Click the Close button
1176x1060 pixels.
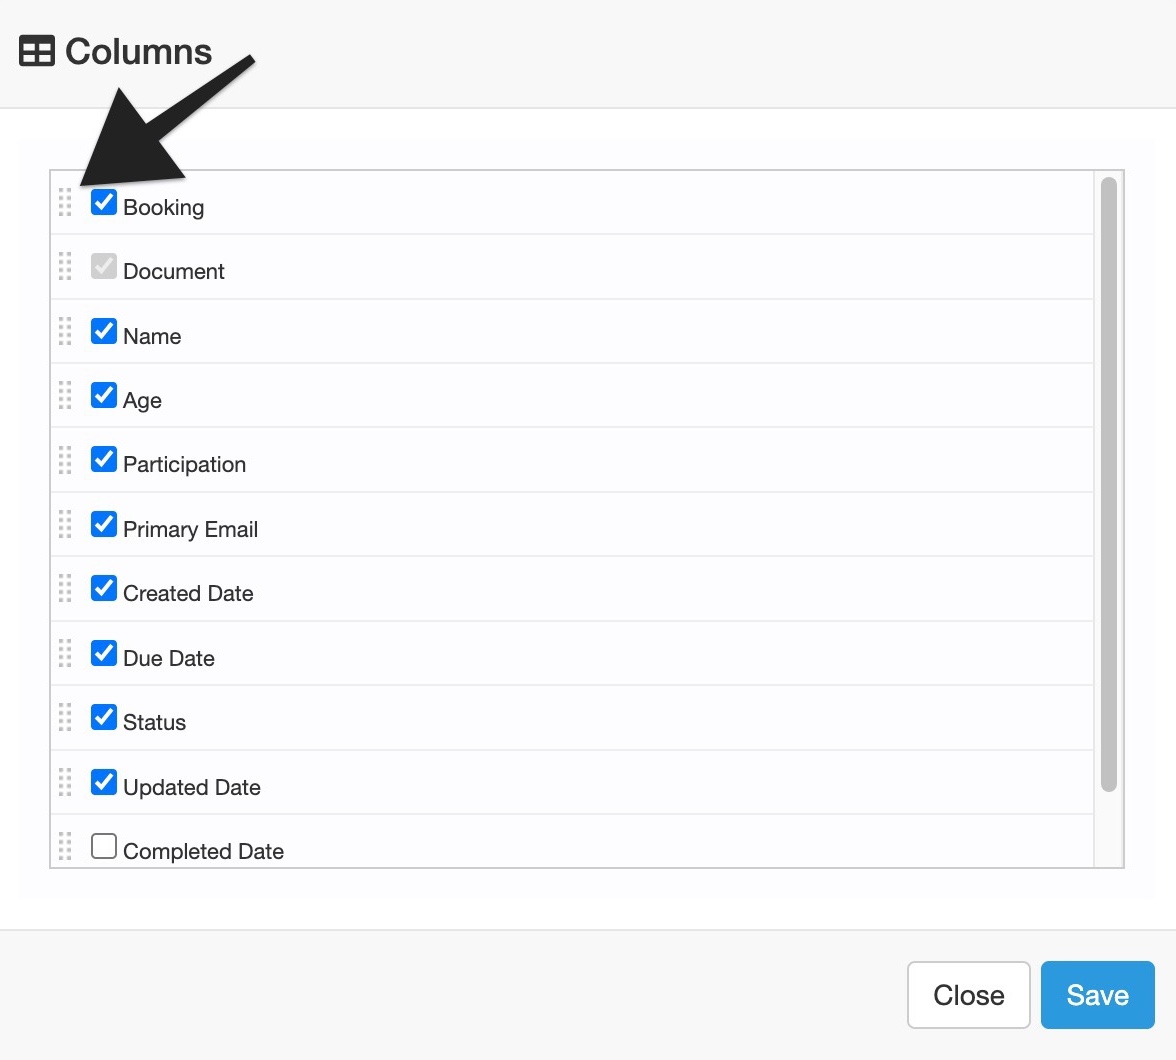coord(968,995)
